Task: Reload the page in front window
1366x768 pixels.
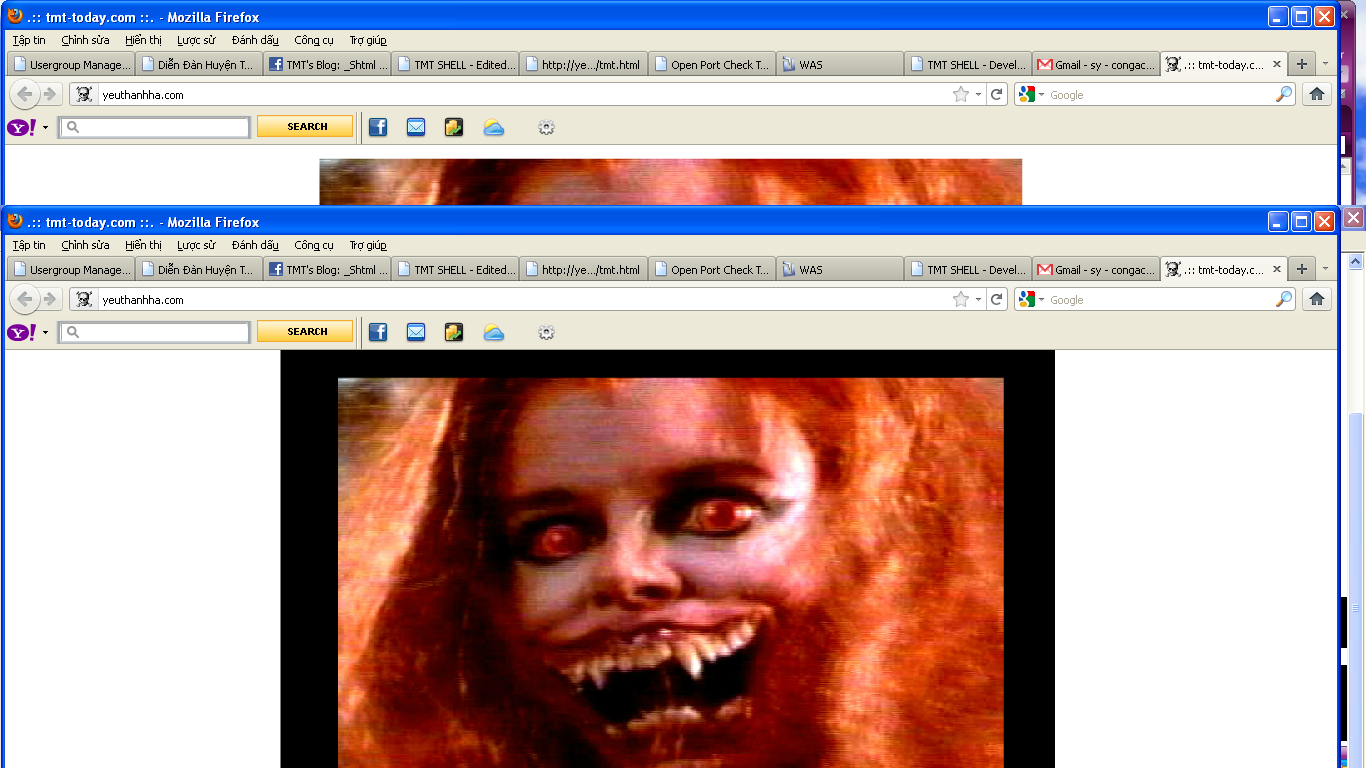Action: point(996,299)
